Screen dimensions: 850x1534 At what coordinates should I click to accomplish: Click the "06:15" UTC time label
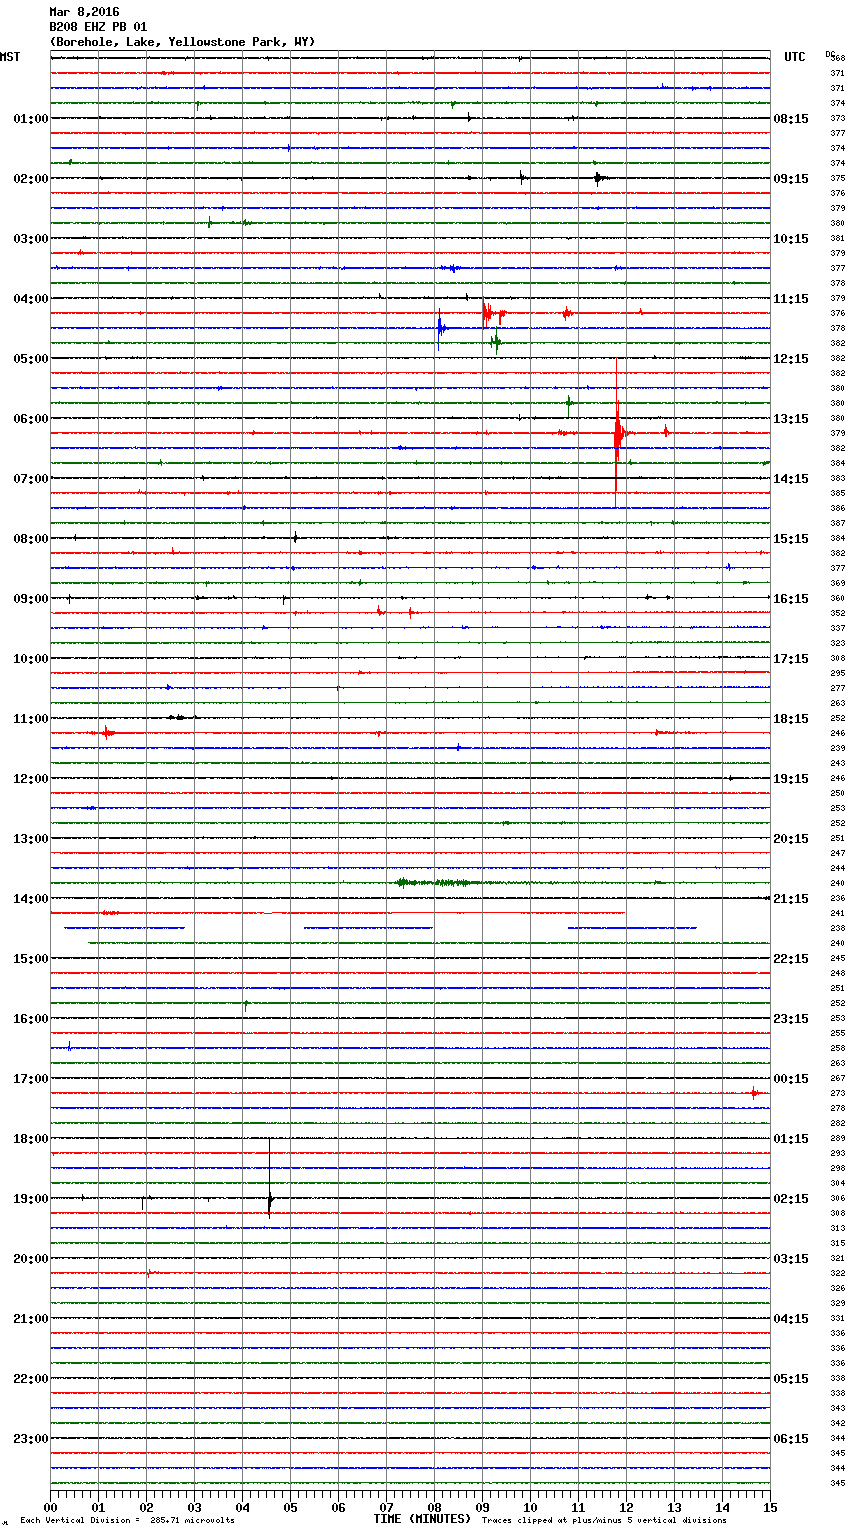point(791,1439)
